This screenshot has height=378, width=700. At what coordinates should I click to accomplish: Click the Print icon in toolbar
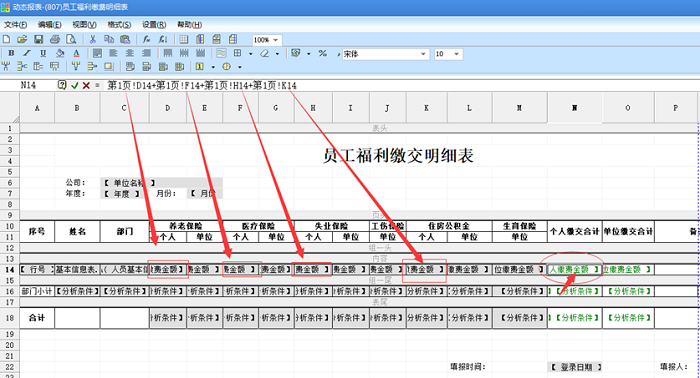point(55,39)
